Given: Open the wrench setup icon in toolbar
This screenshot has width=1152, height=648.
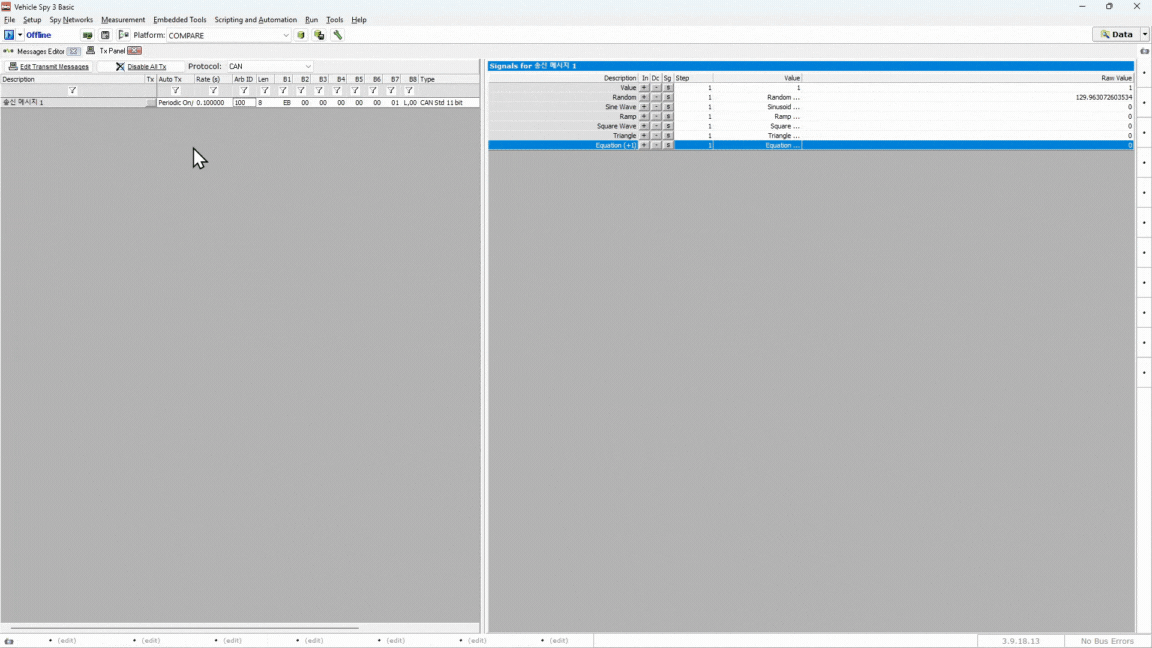Looking at the screenshot, I should (x=338, y=35).
